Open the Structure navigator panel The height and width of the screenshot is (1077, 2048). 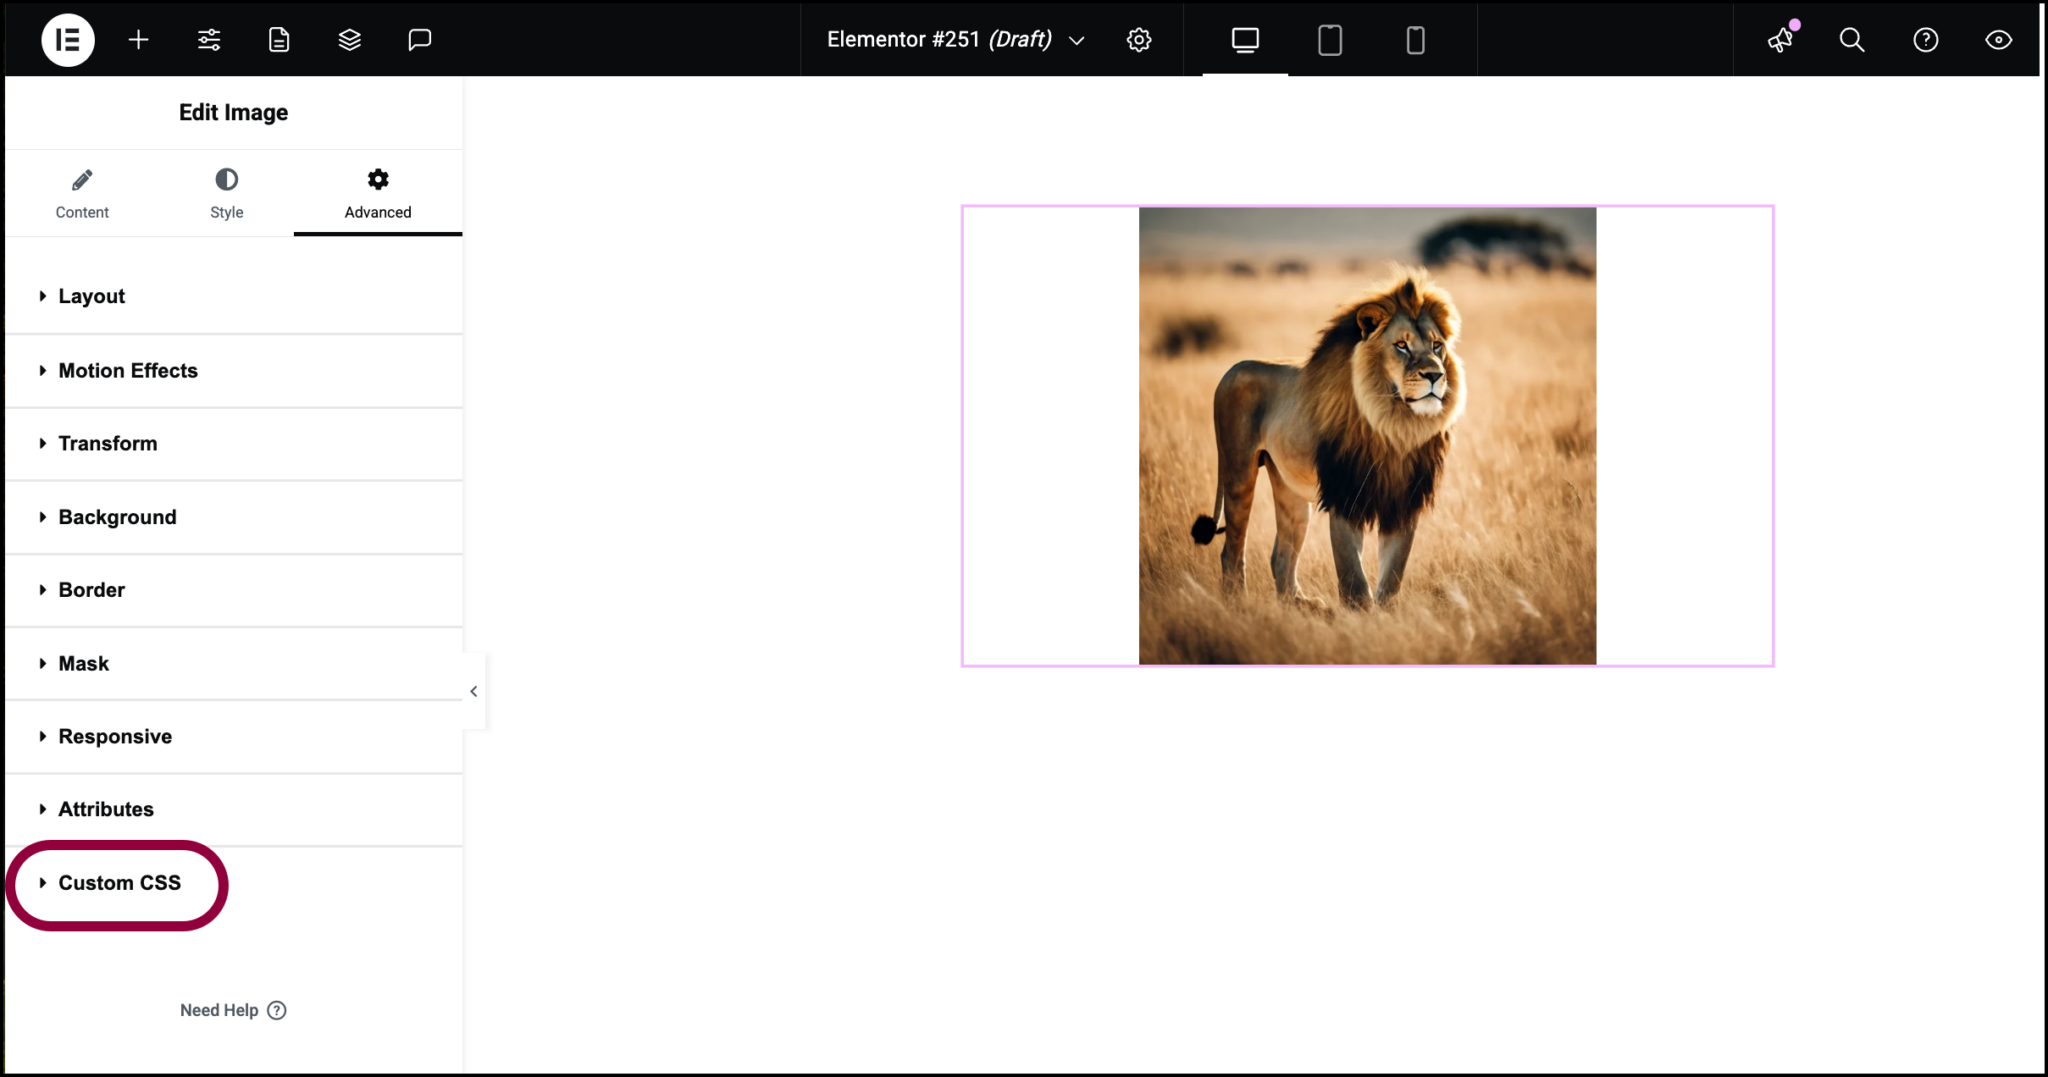click(349, 40)
